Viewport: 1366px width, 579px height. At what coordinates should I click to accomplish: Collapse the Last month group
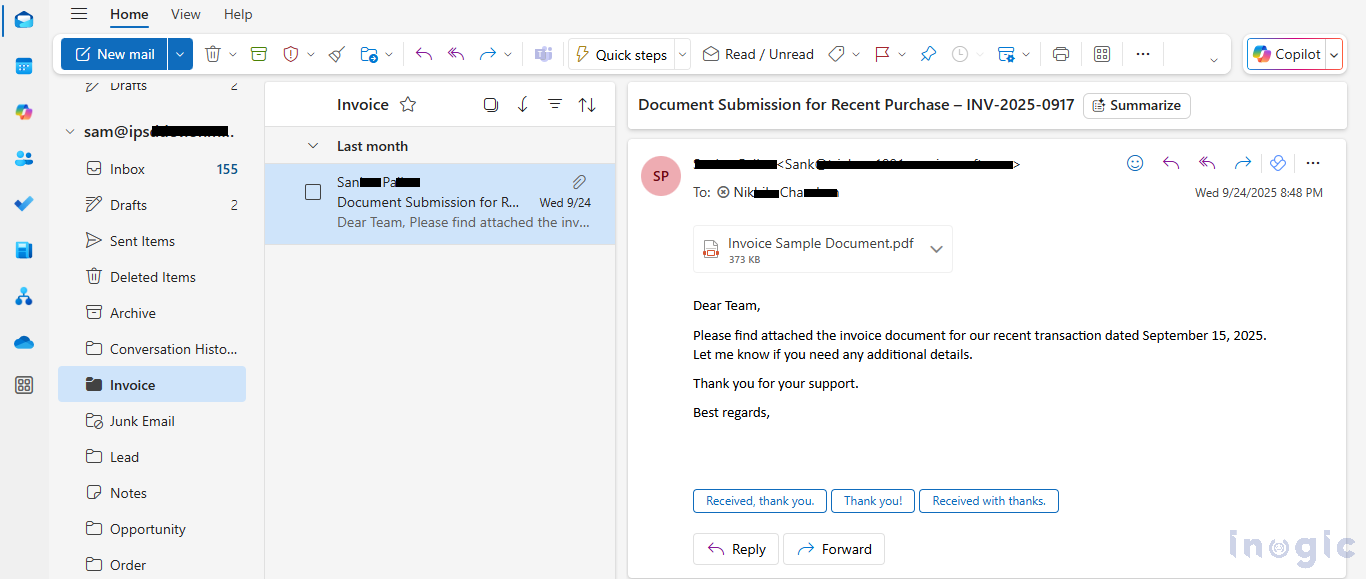313,146
